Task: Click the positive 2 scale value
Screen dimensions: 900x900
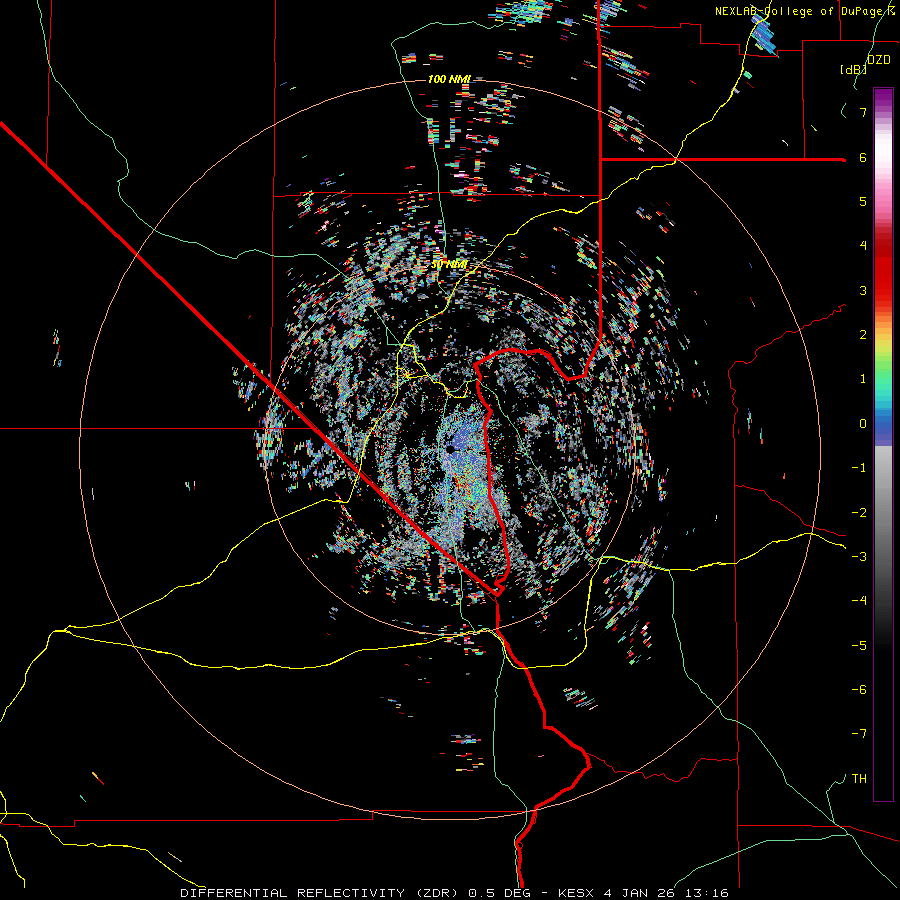Action: pos(863,335)
